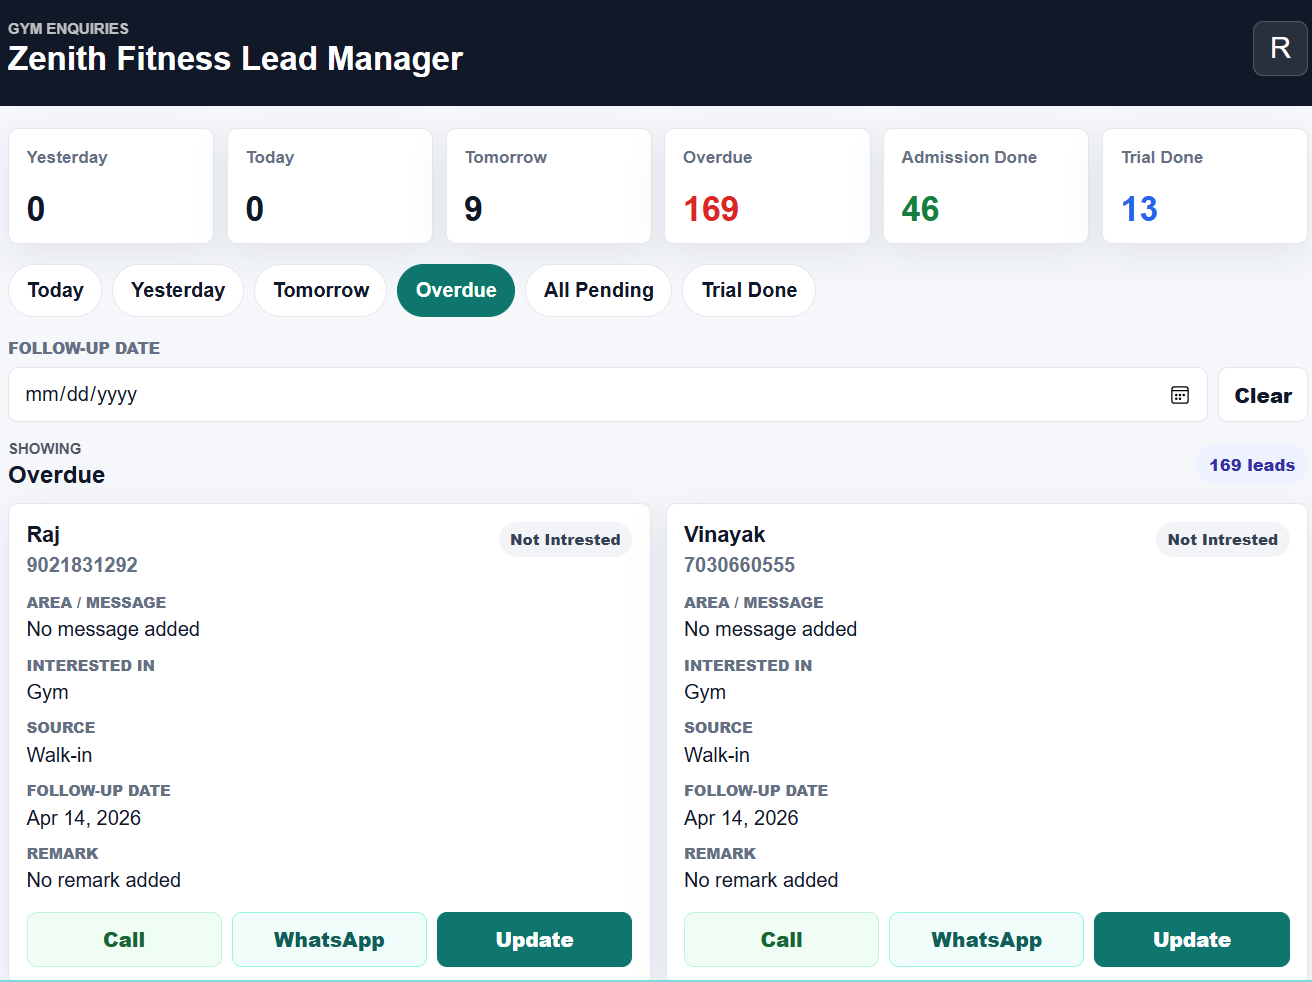This screenshot has width=1312, height=982.
Task: Click Vinayak's Not Intrested status badge
Action: point(1223,539)
